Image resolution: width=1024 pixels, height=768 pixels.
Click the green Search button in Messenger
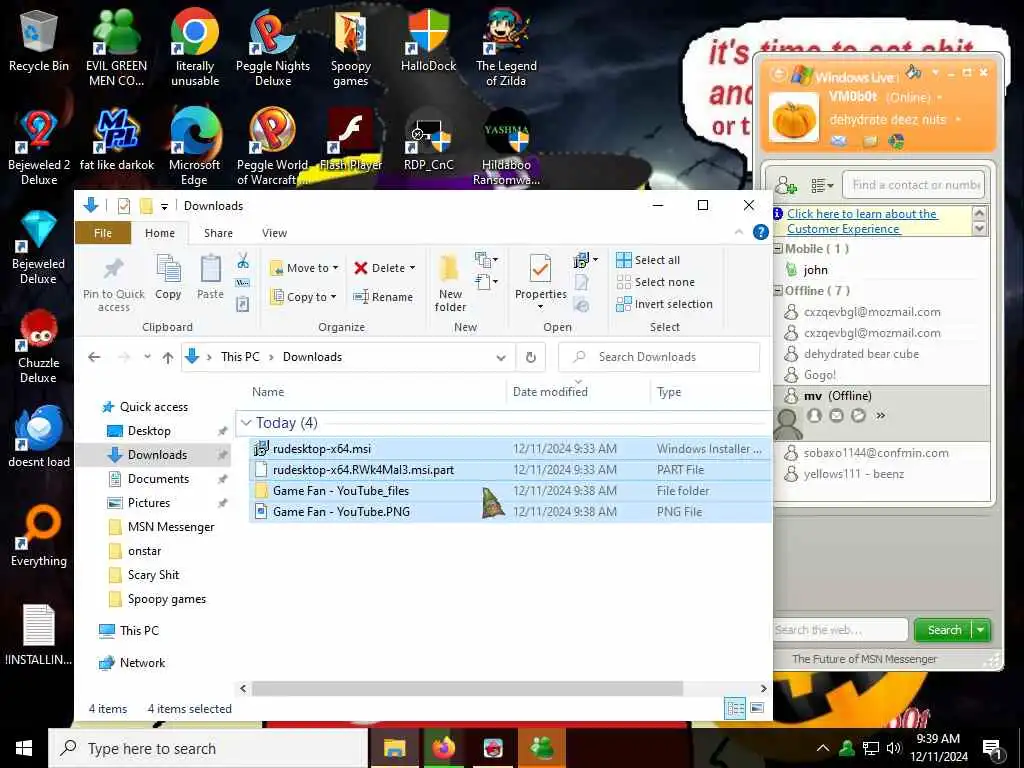pyautogui.click(x=944, y=630)
